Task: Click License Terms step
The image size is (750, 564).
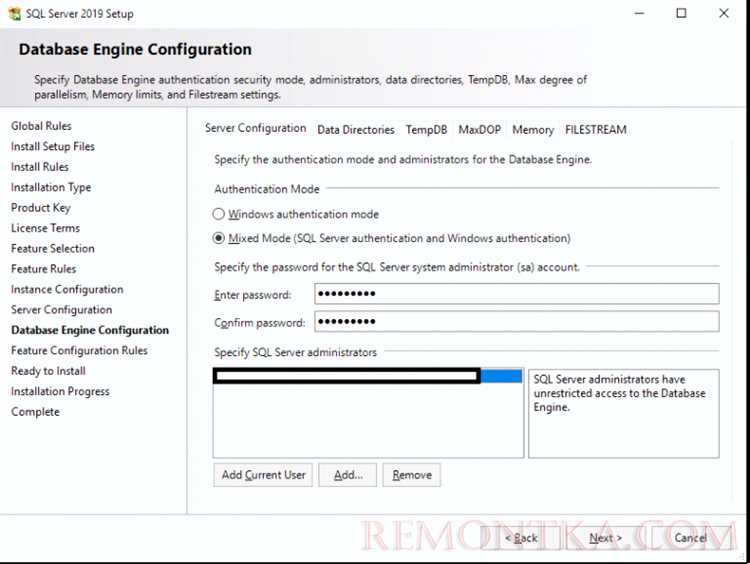Action: coord(45,228)
